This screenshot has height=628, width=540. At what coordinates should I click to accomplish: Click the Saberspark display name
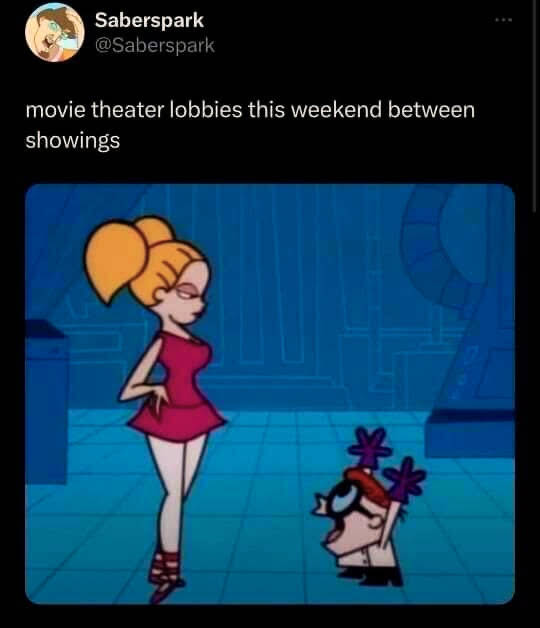pos(149,20)
